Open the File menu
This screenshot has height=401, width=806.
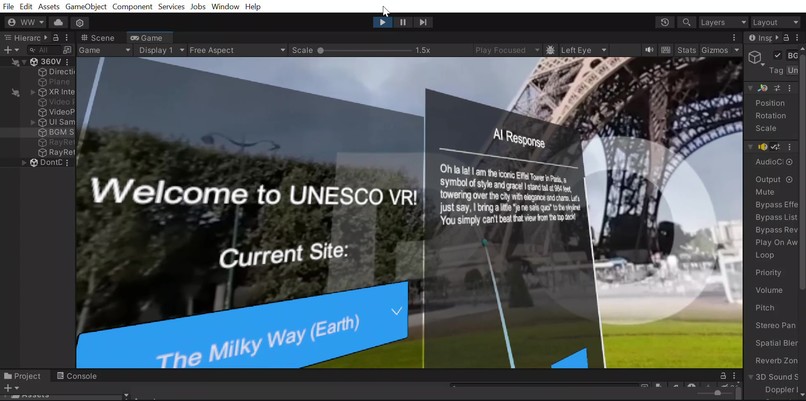pyautogui.click(x=8, y=7)
